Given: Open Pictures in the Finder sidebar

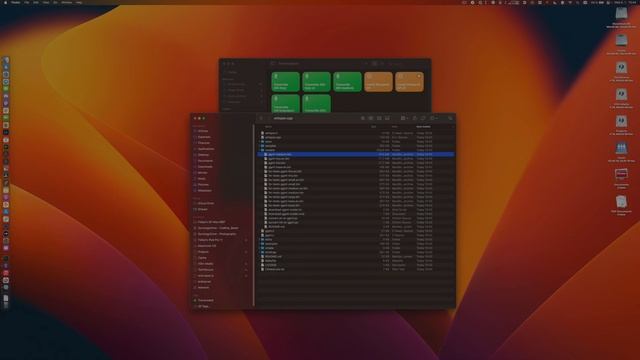Looking at the screenshot, I should (x=203, y=184).
